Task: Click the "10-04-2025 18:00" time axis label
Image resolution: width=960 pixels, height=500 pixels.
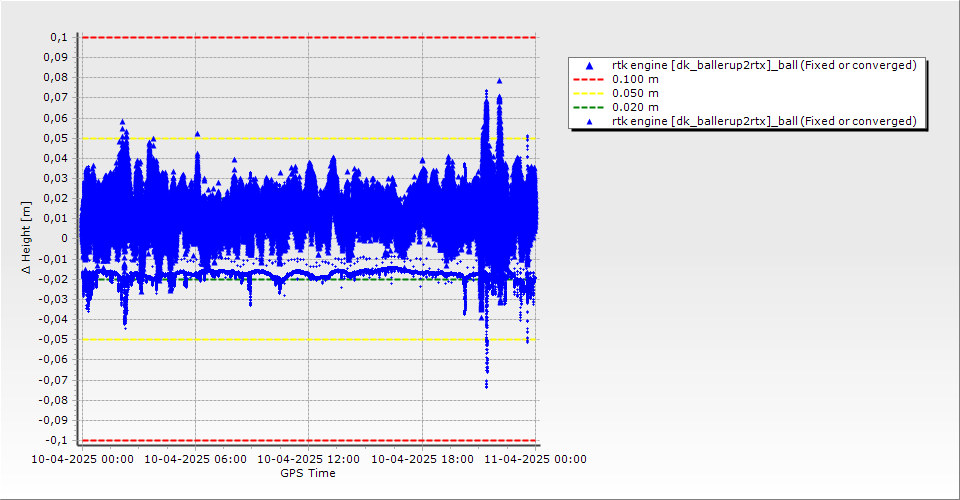Action: pos(422,459)
